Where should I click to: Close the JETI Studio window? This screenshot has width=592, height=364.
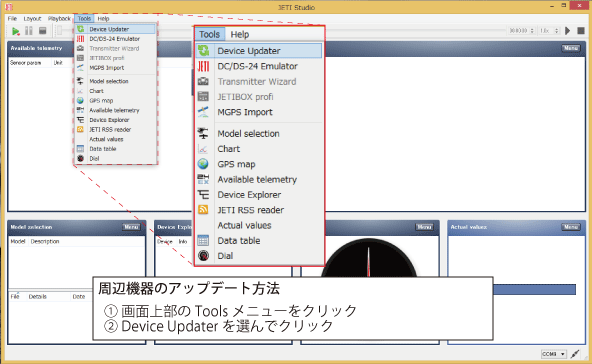pyautogui.click(x=580, y=6)
